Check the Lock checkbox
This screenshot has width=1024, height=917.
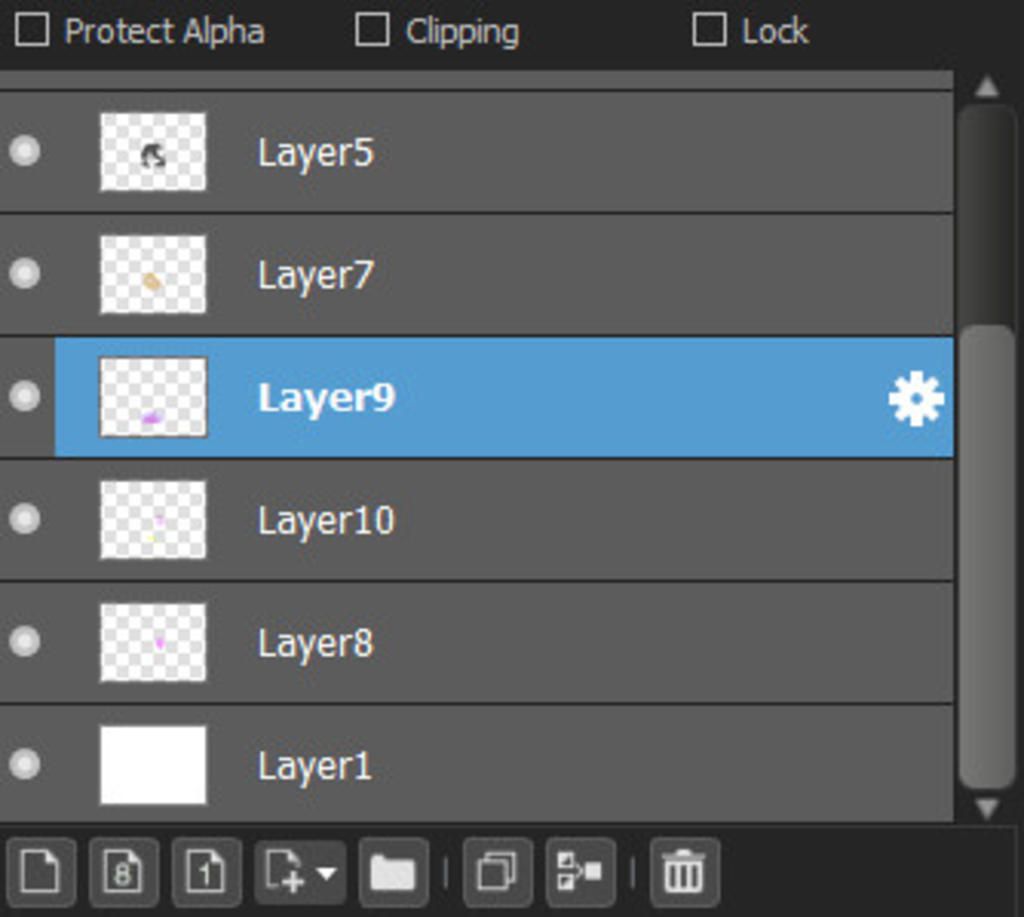click(x=708, y=31)
